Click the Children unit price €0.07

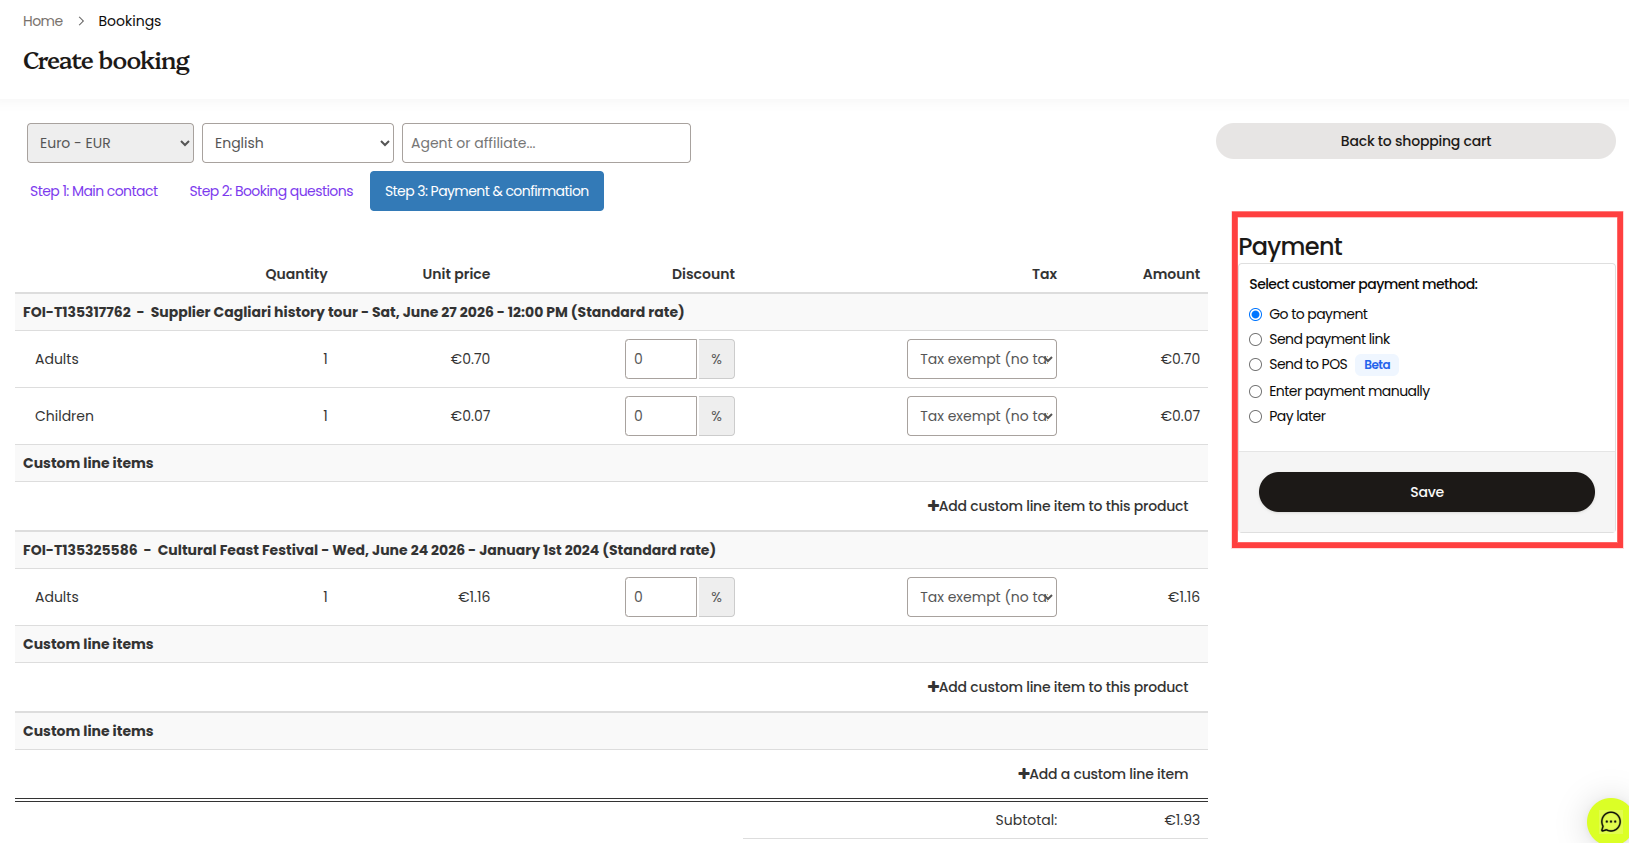(470, 416)
